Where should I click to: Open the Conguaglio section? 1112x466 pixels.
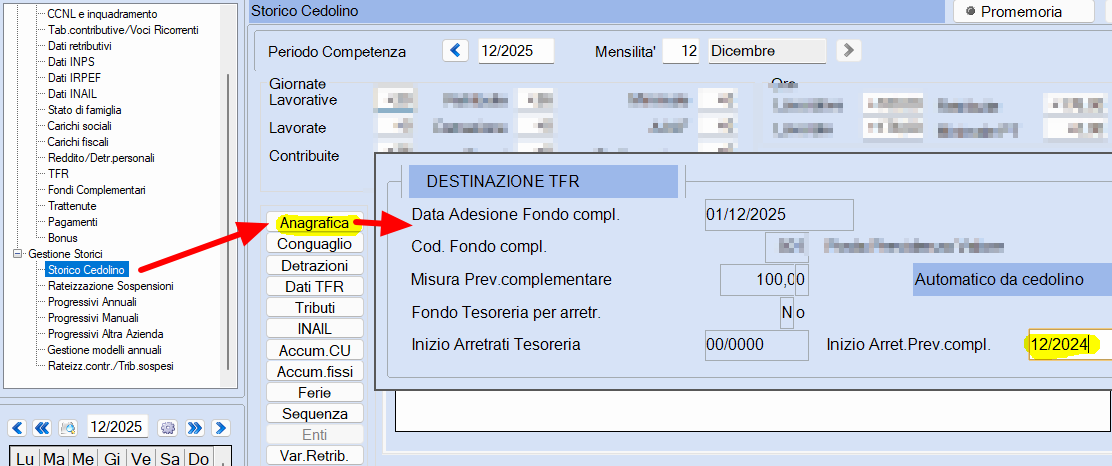(315, 244)
